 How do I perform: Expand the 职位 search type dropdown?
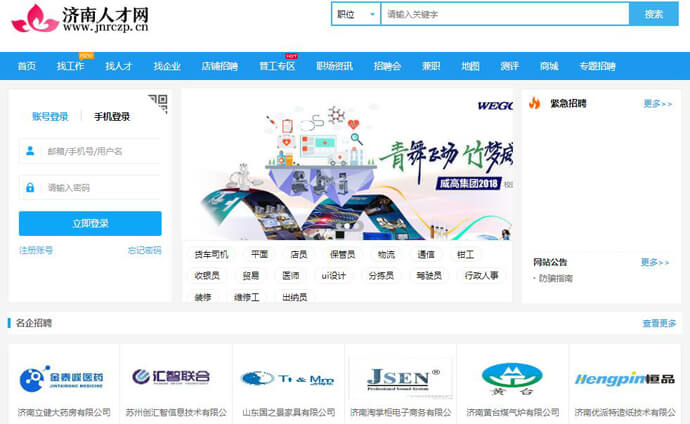click(x=355, y=14)
